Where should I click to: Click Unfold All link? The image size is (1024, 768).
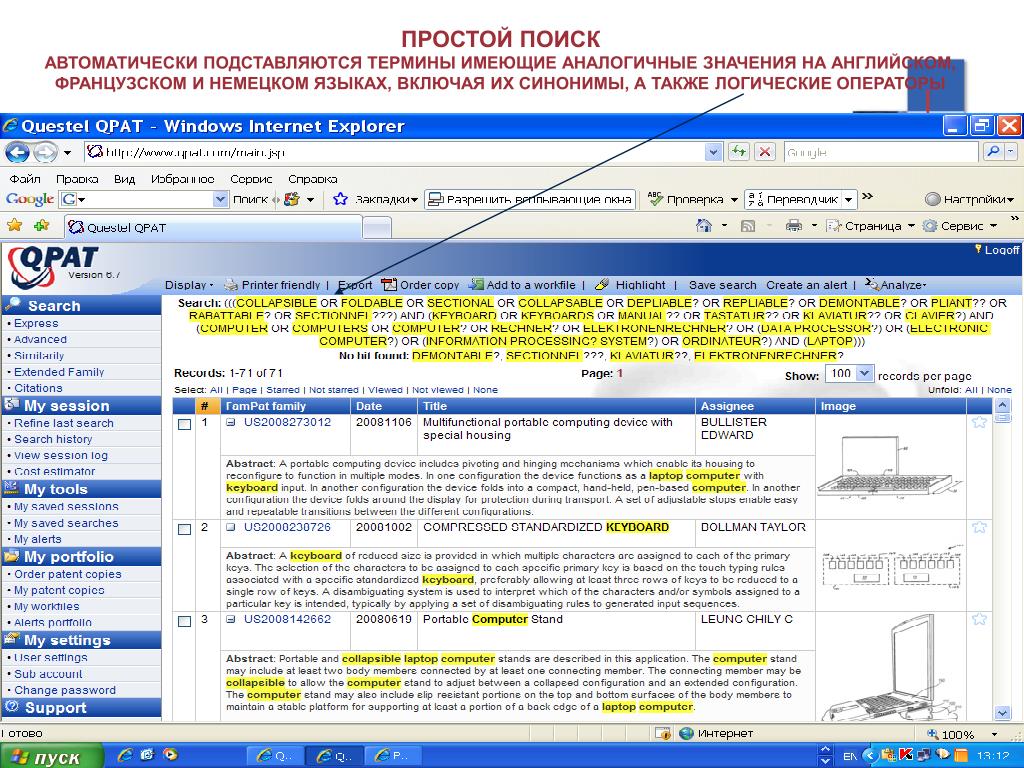[x=971, y=390]
